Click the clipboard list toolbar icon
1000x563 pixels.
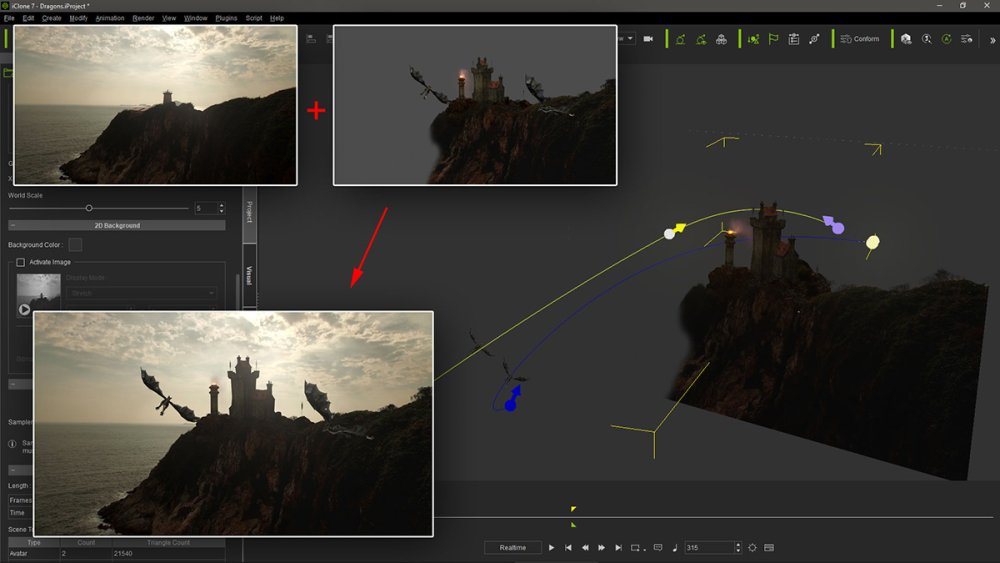pos(794,39)
